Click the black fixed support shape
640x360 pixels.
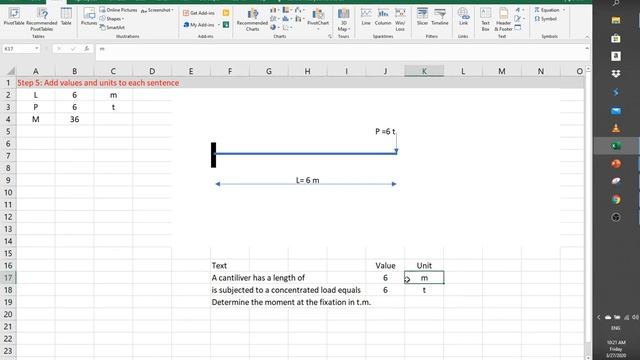click(x=213, y=155)
